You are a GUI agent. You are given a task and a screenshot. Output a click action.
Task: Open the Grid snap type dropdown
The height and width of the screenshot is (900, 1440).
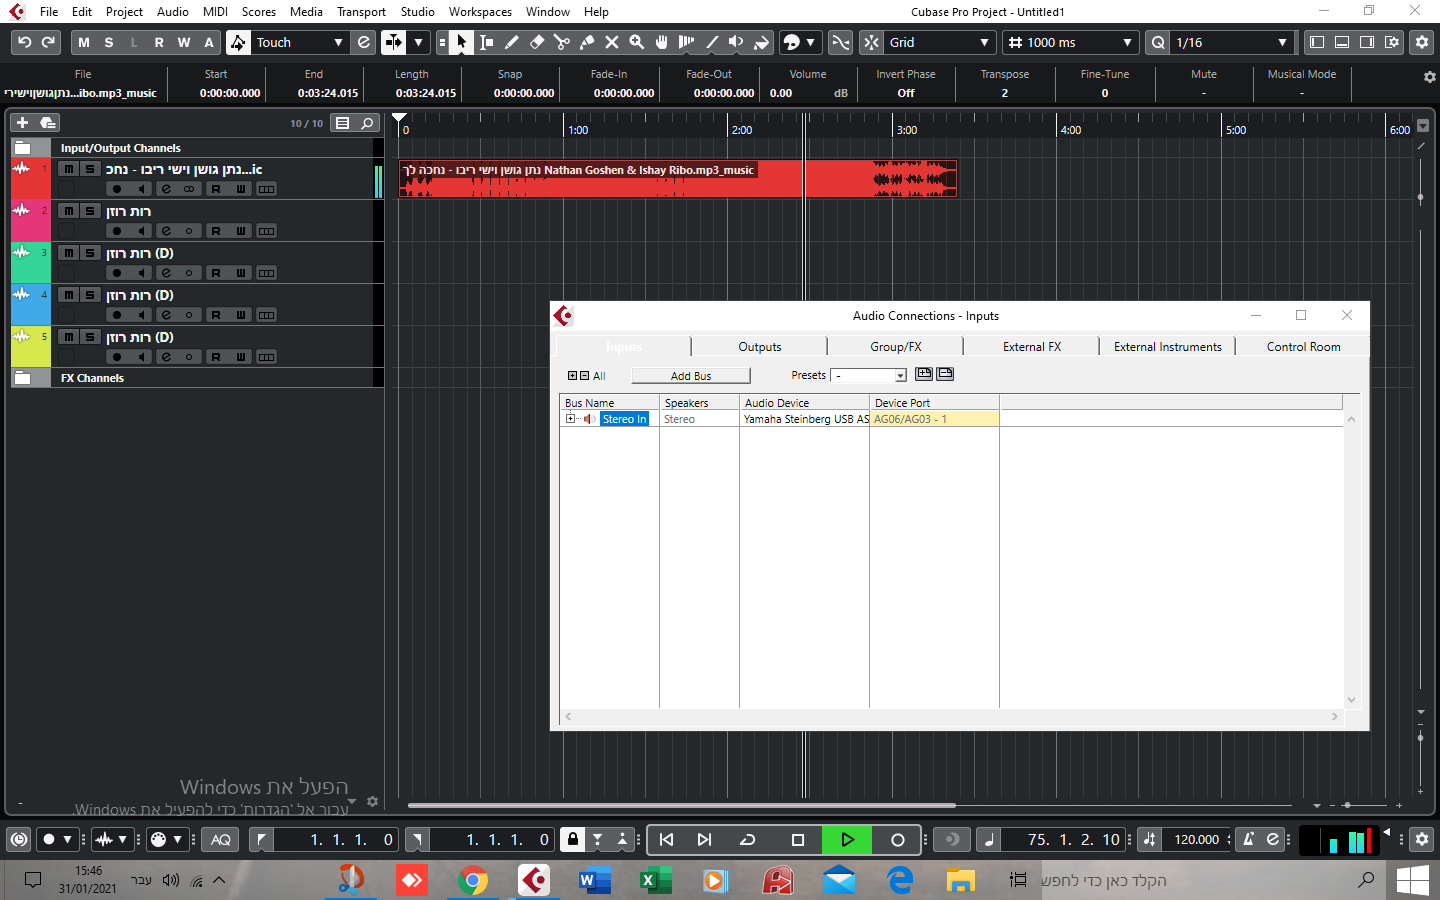tap(939, 42)
